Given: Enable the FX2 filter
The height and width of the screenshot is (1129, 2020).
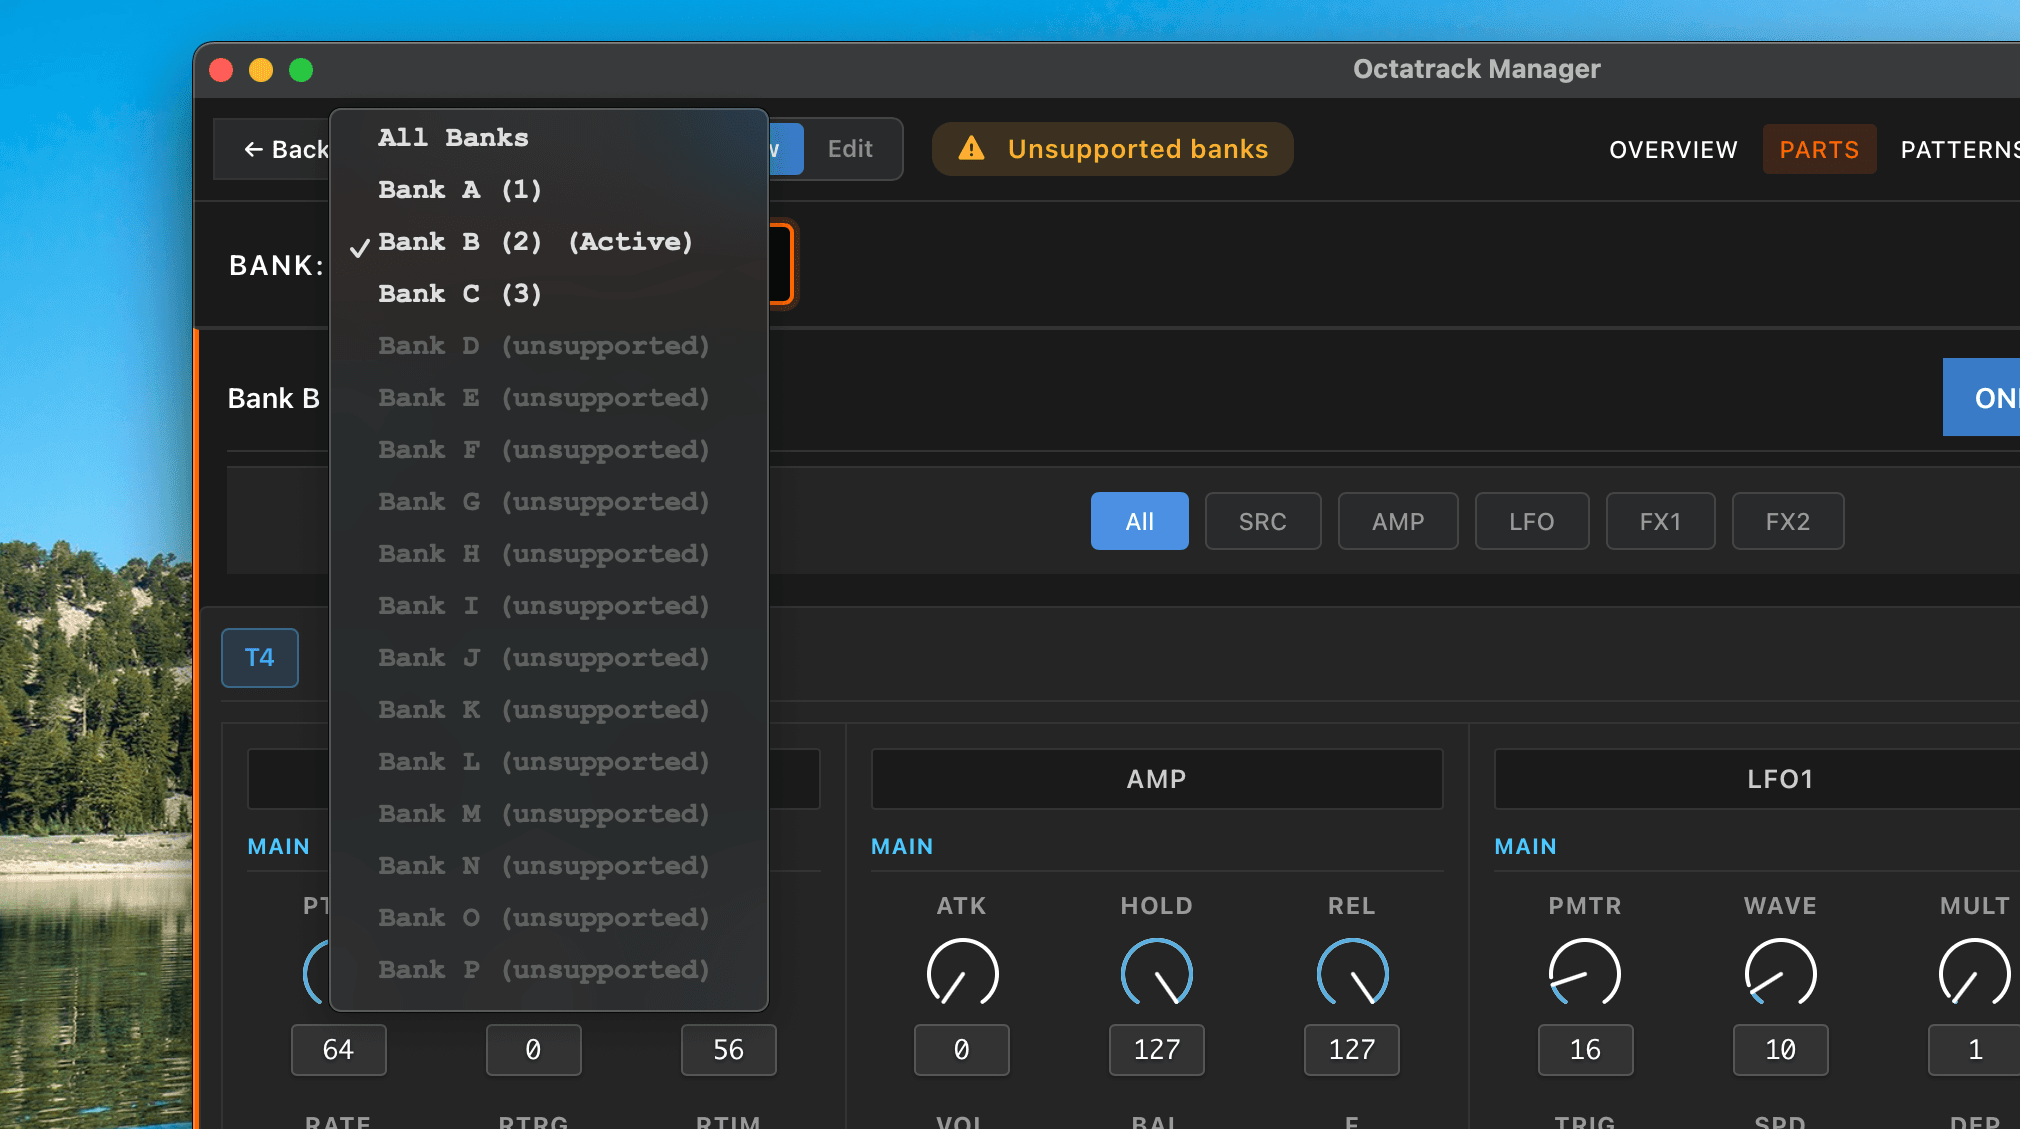Looking at the screenshot, I should click(1787, 521).
